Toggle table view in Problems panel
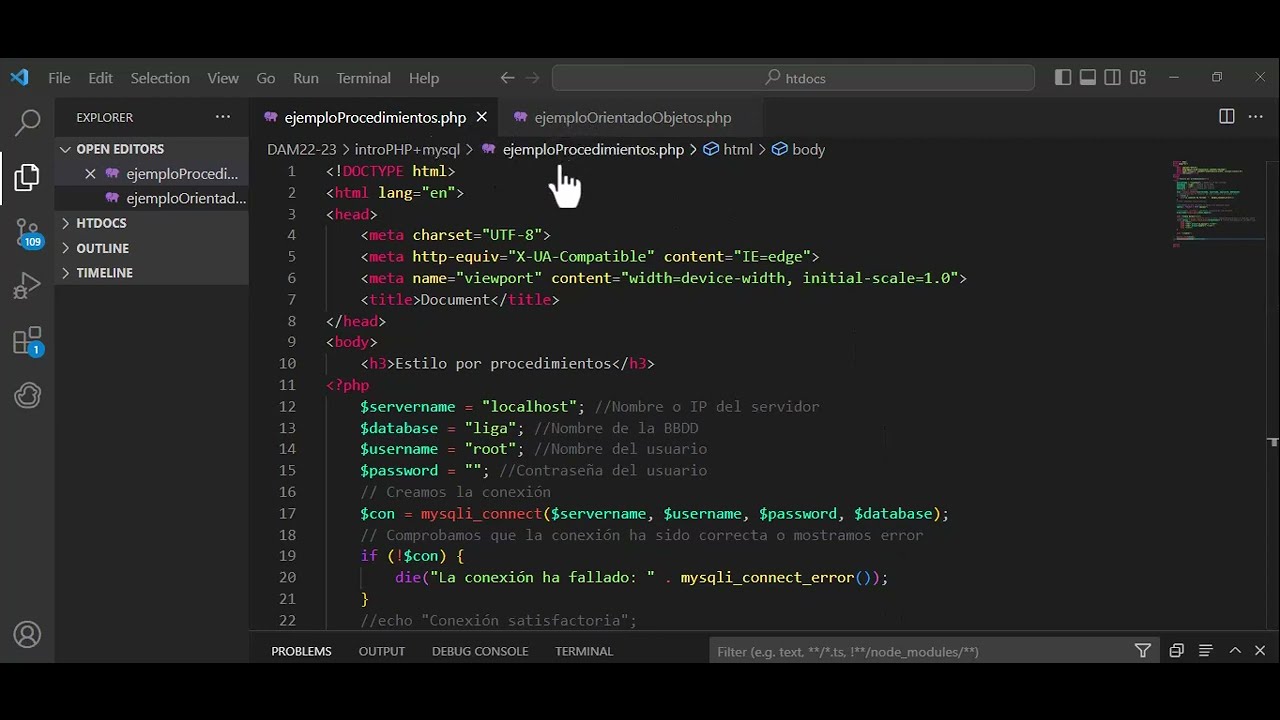This screenshot has height=720, width=1280. pyautogui.click(x=1206, y=651)
